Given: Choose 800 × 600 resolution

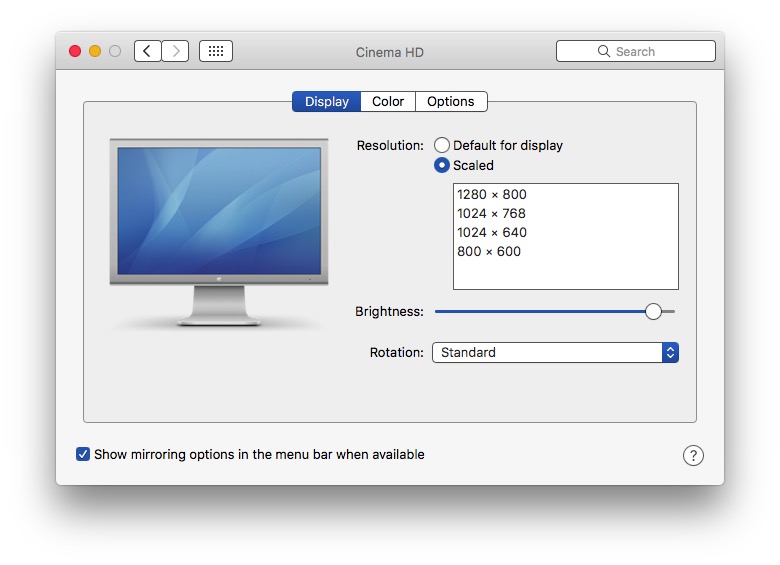Looking at the screenshot, I should [566, 251].
